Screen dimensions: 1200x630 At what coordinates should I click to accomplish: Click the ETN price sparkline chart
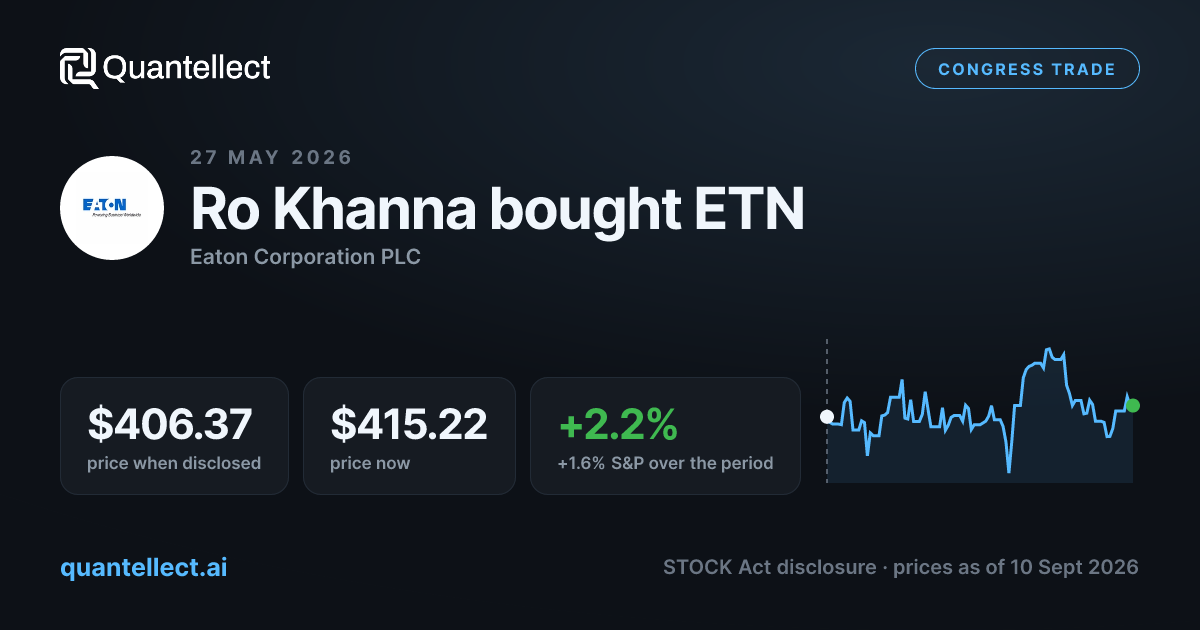click(980, 412)
